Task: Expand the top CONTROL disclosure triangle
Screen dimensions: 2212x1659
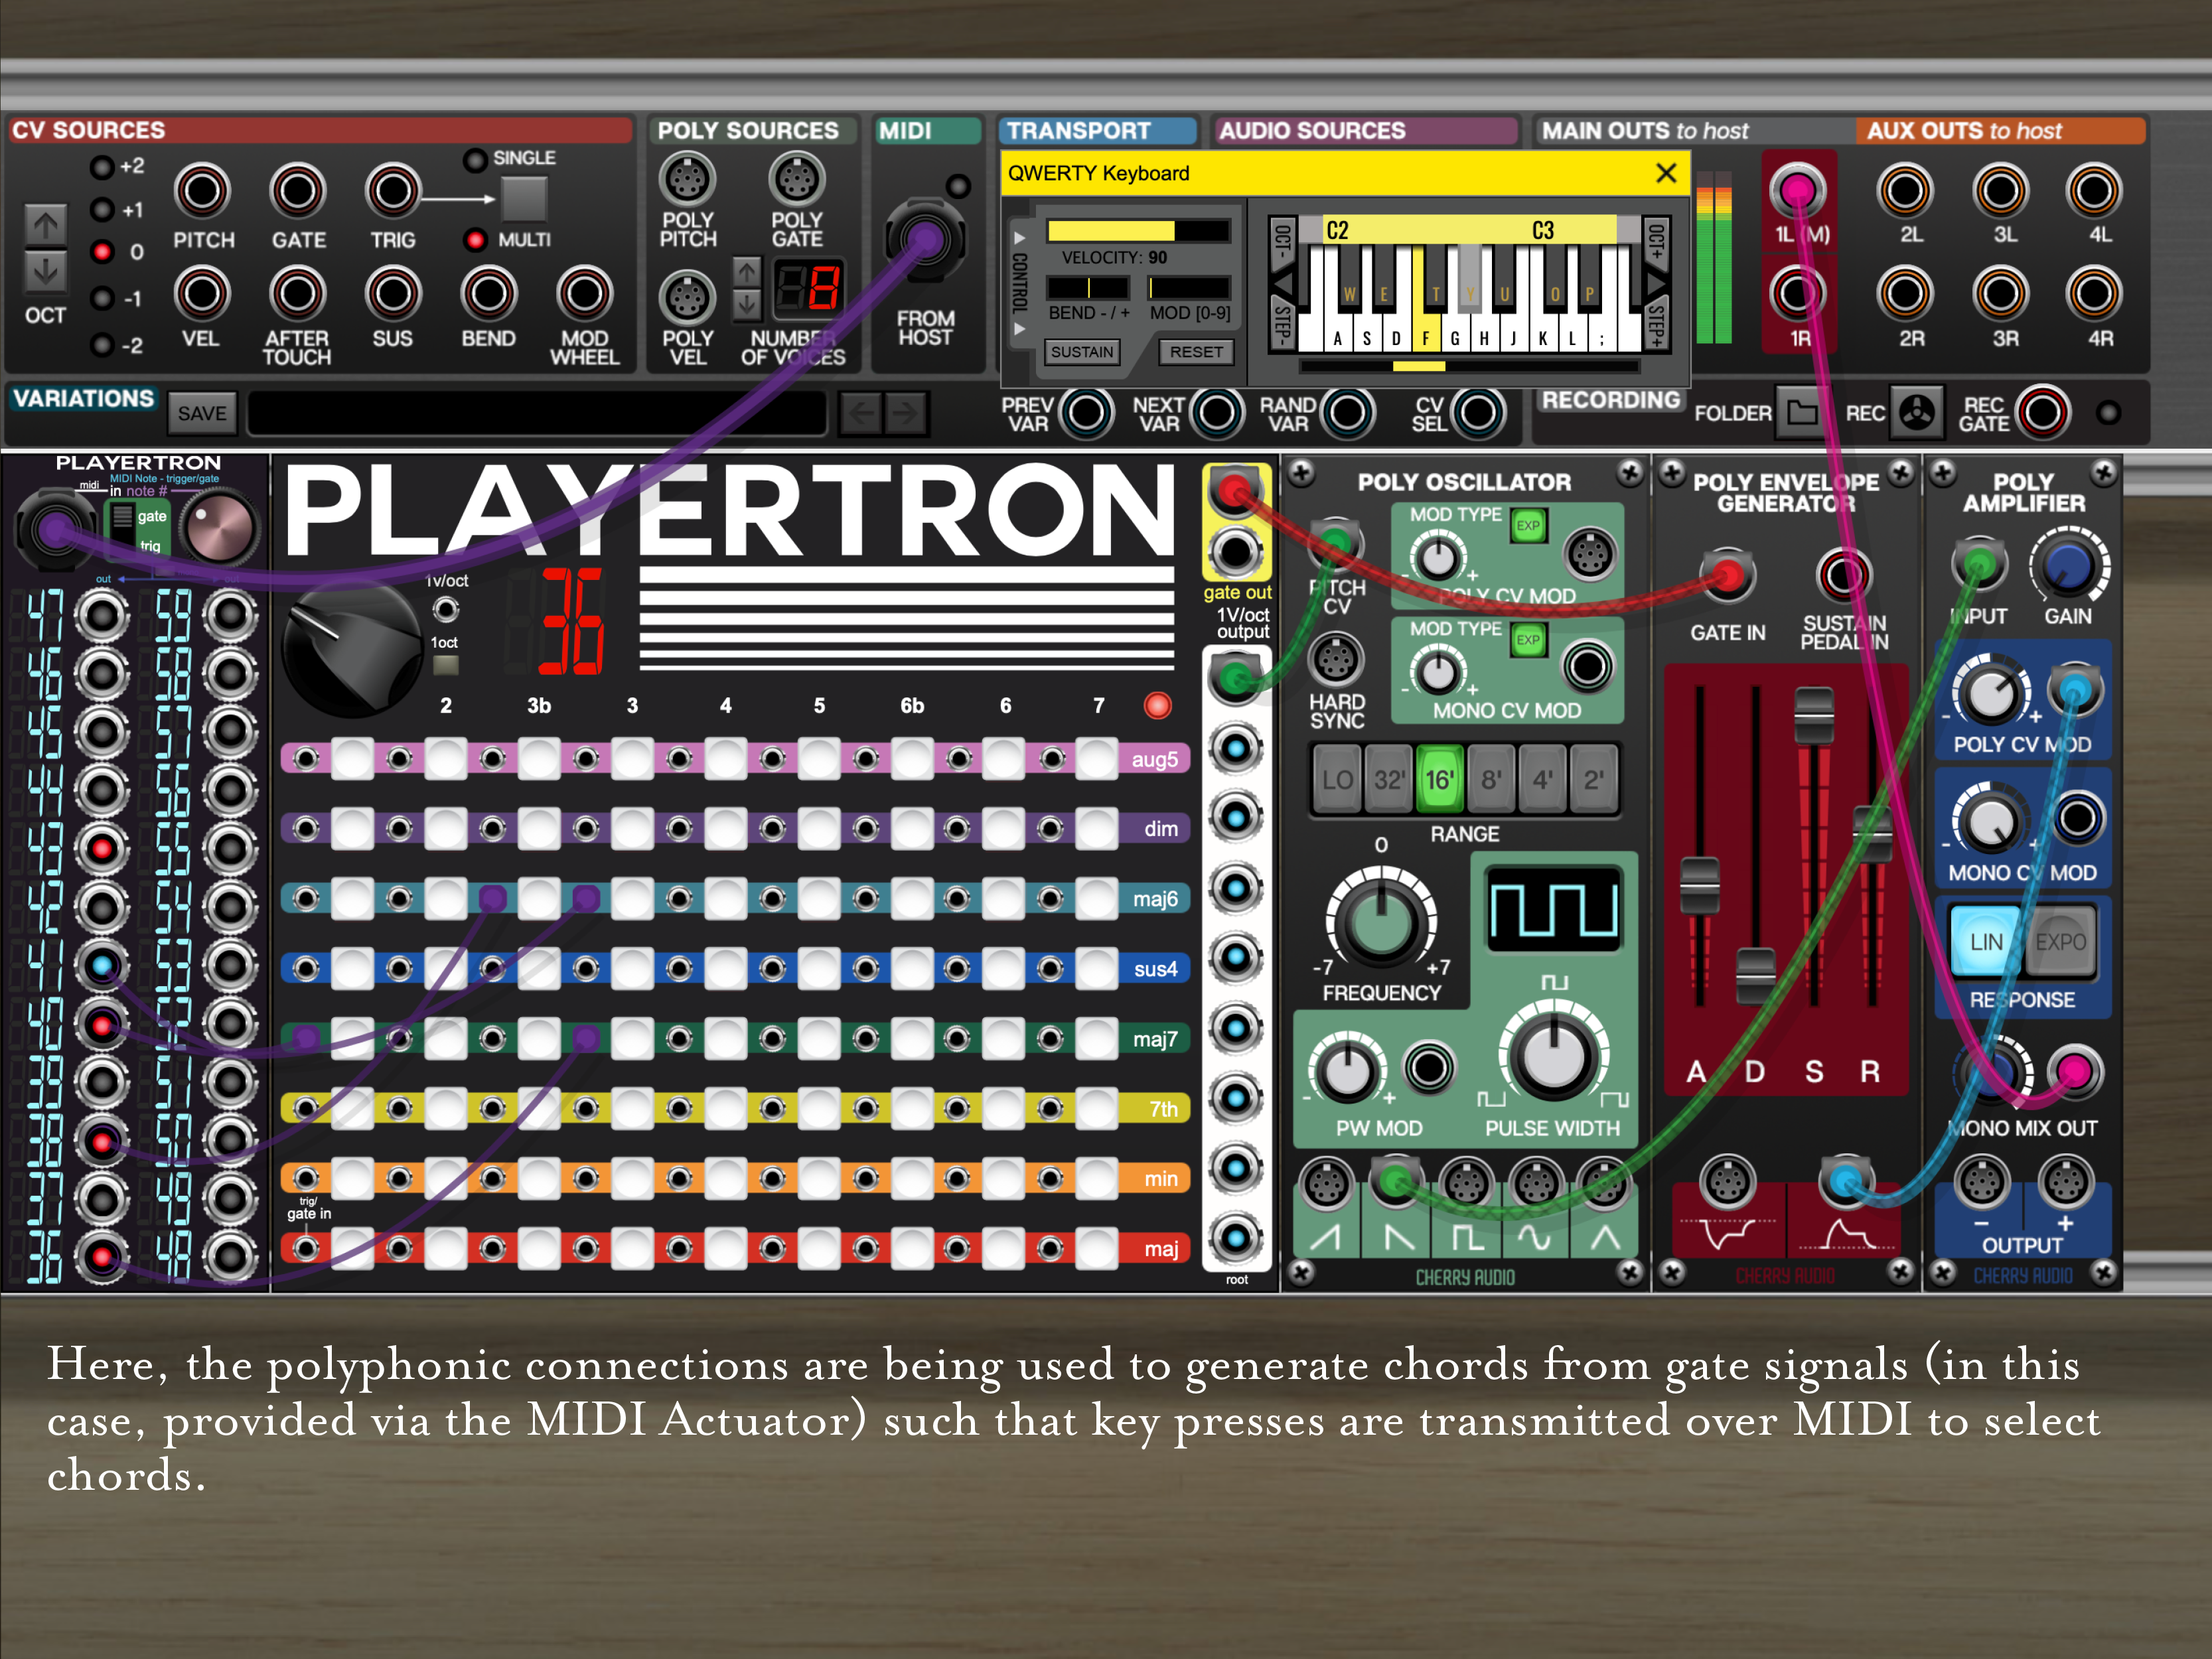Action: [1019, 238]
